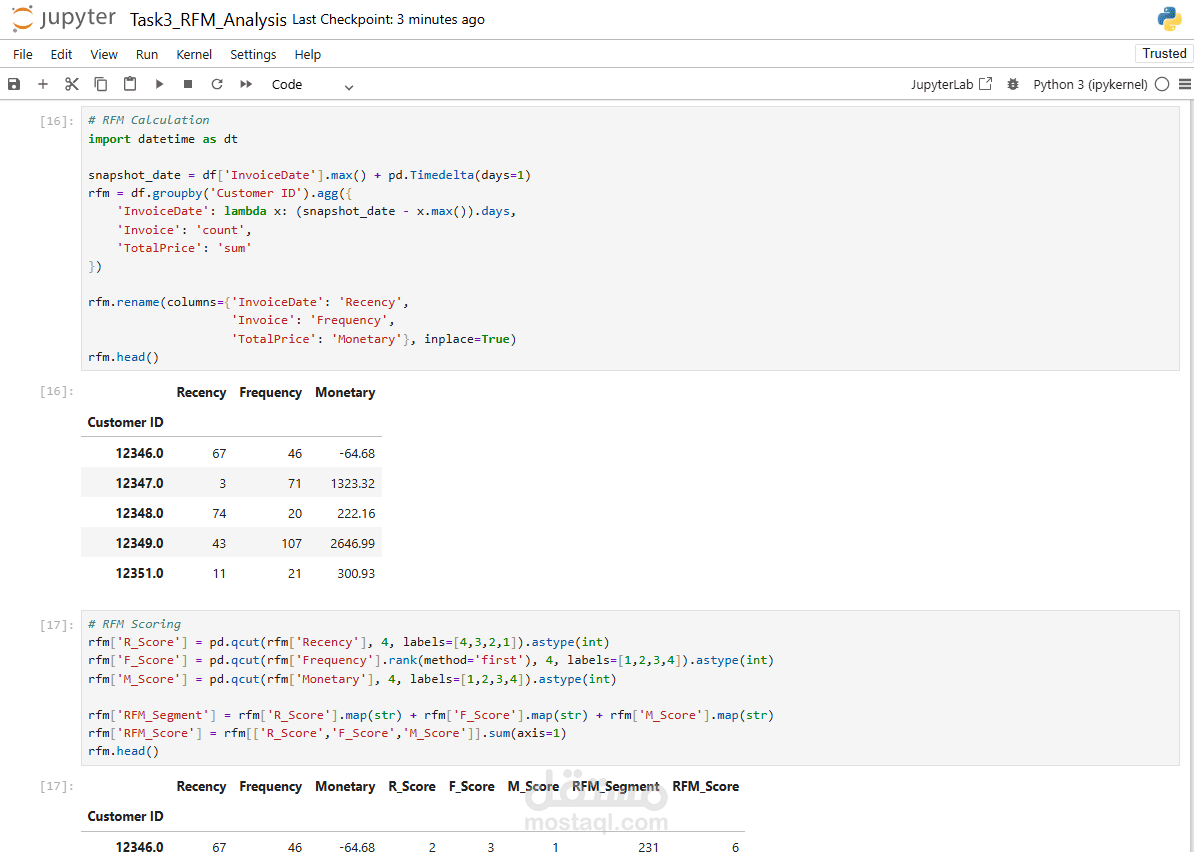This screenshot has height=852, width=1194.
Task: Select the Python 3 (ipykernel) kernel name
Action: (x=1090, y=85)
